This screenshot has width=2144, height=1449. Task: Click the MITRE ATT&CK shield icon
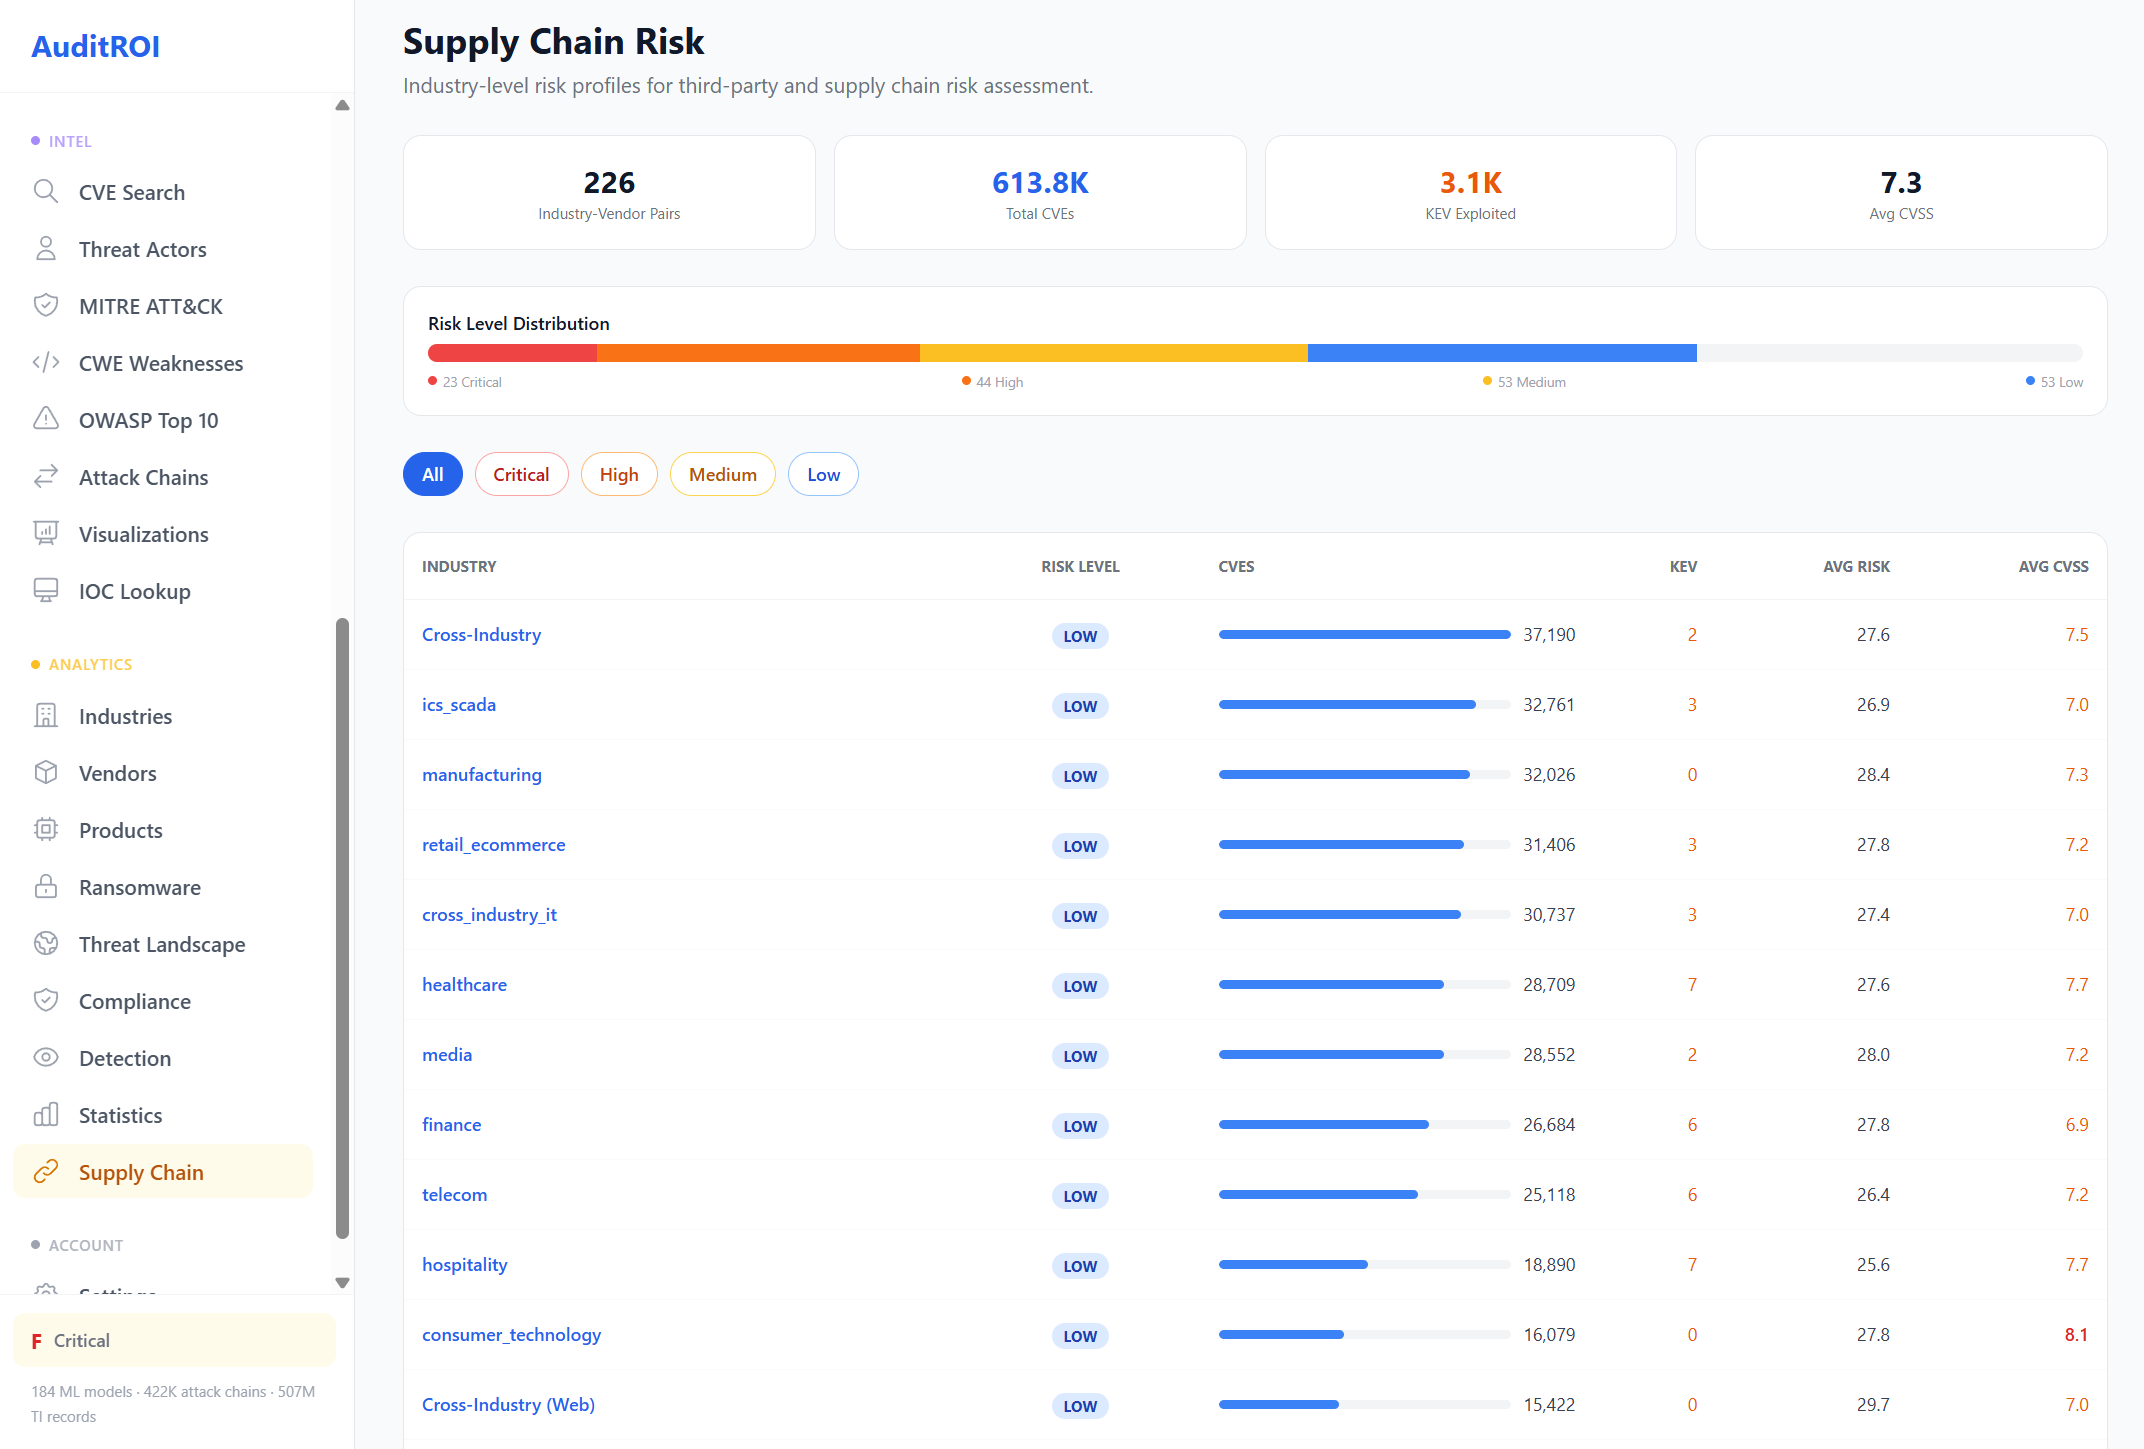click(x=46, y=306)
